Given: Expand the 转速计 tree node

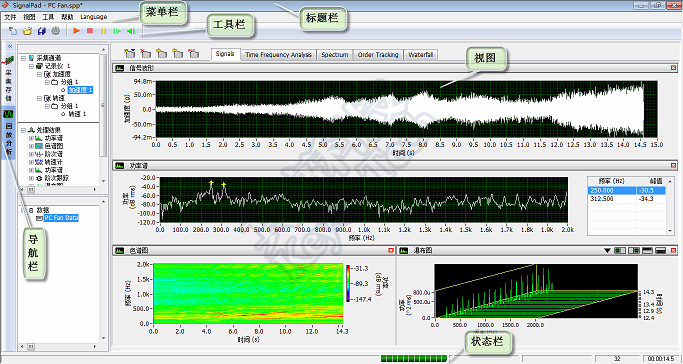Looking at the screenshot, I should pyautogui.click(x=31, y=162).
